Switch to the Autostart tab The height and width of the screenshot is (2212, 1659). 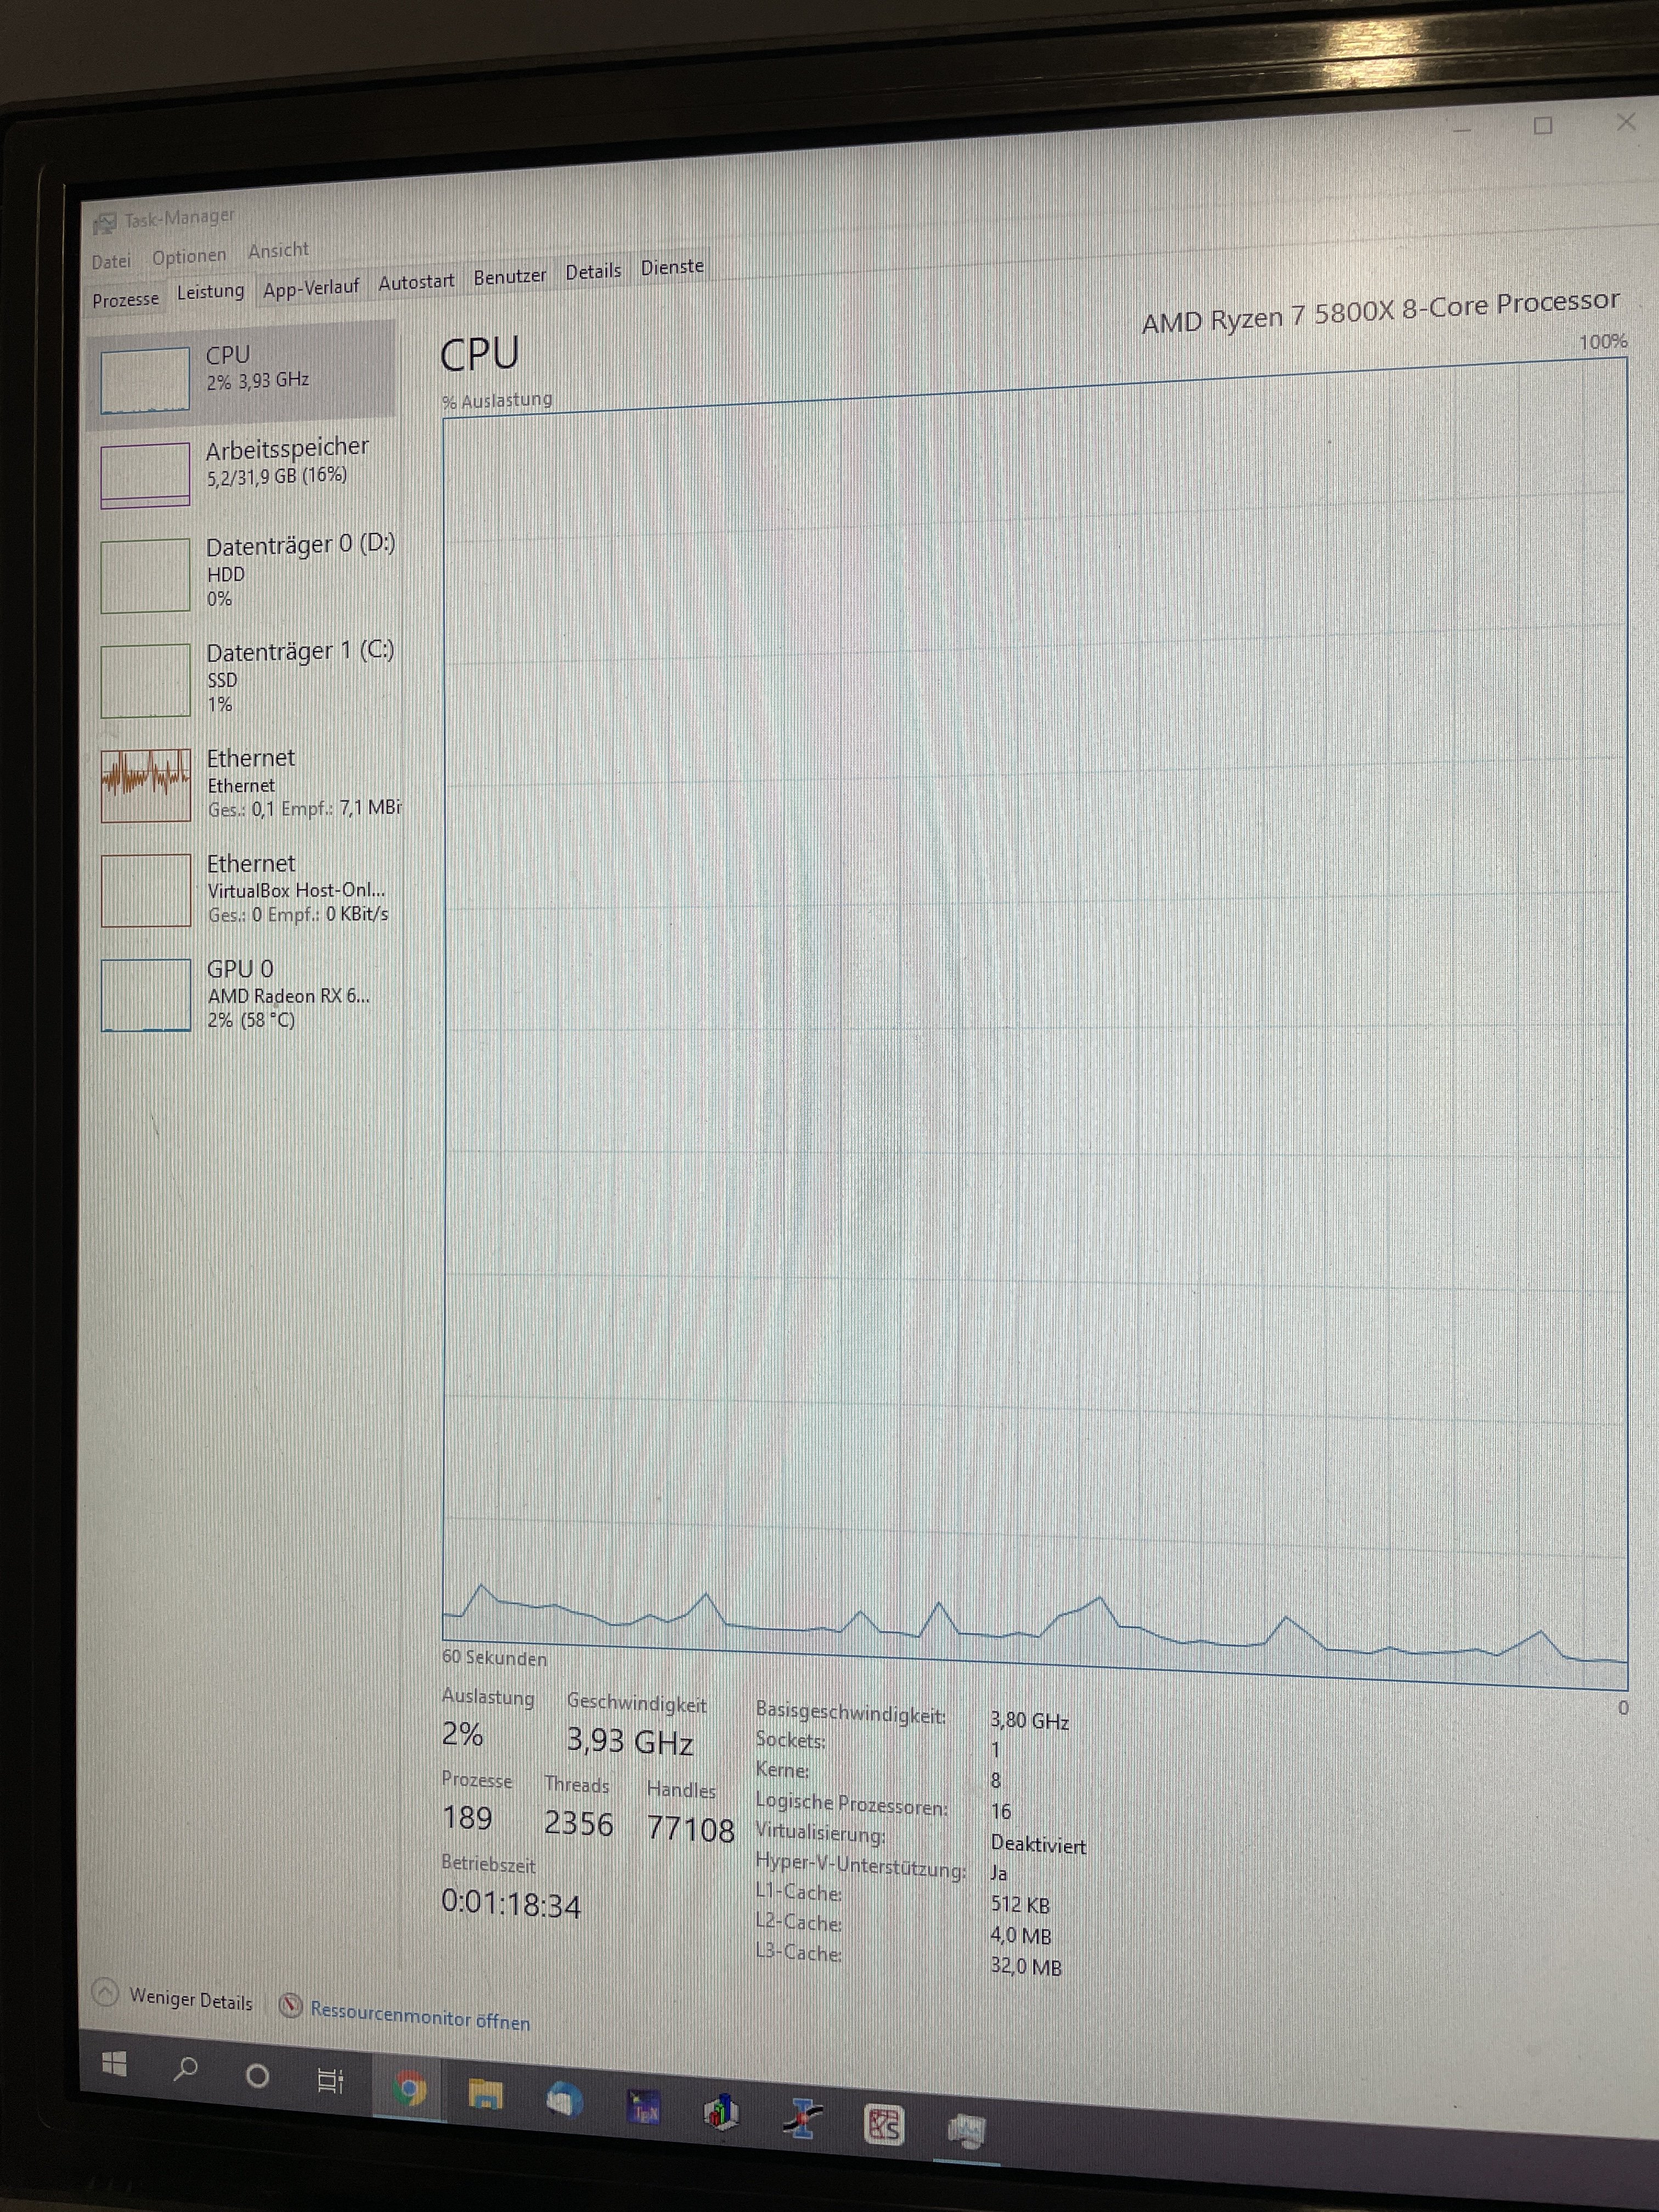[416, 282]
